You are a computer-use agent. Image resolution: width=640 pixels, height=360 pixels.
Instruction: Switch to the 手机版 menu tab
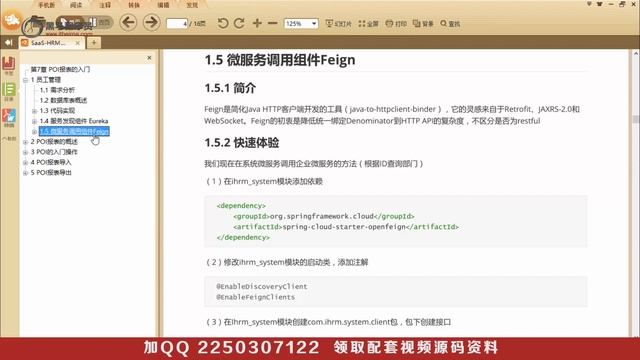pyautogui.click(x=46, y=5)
